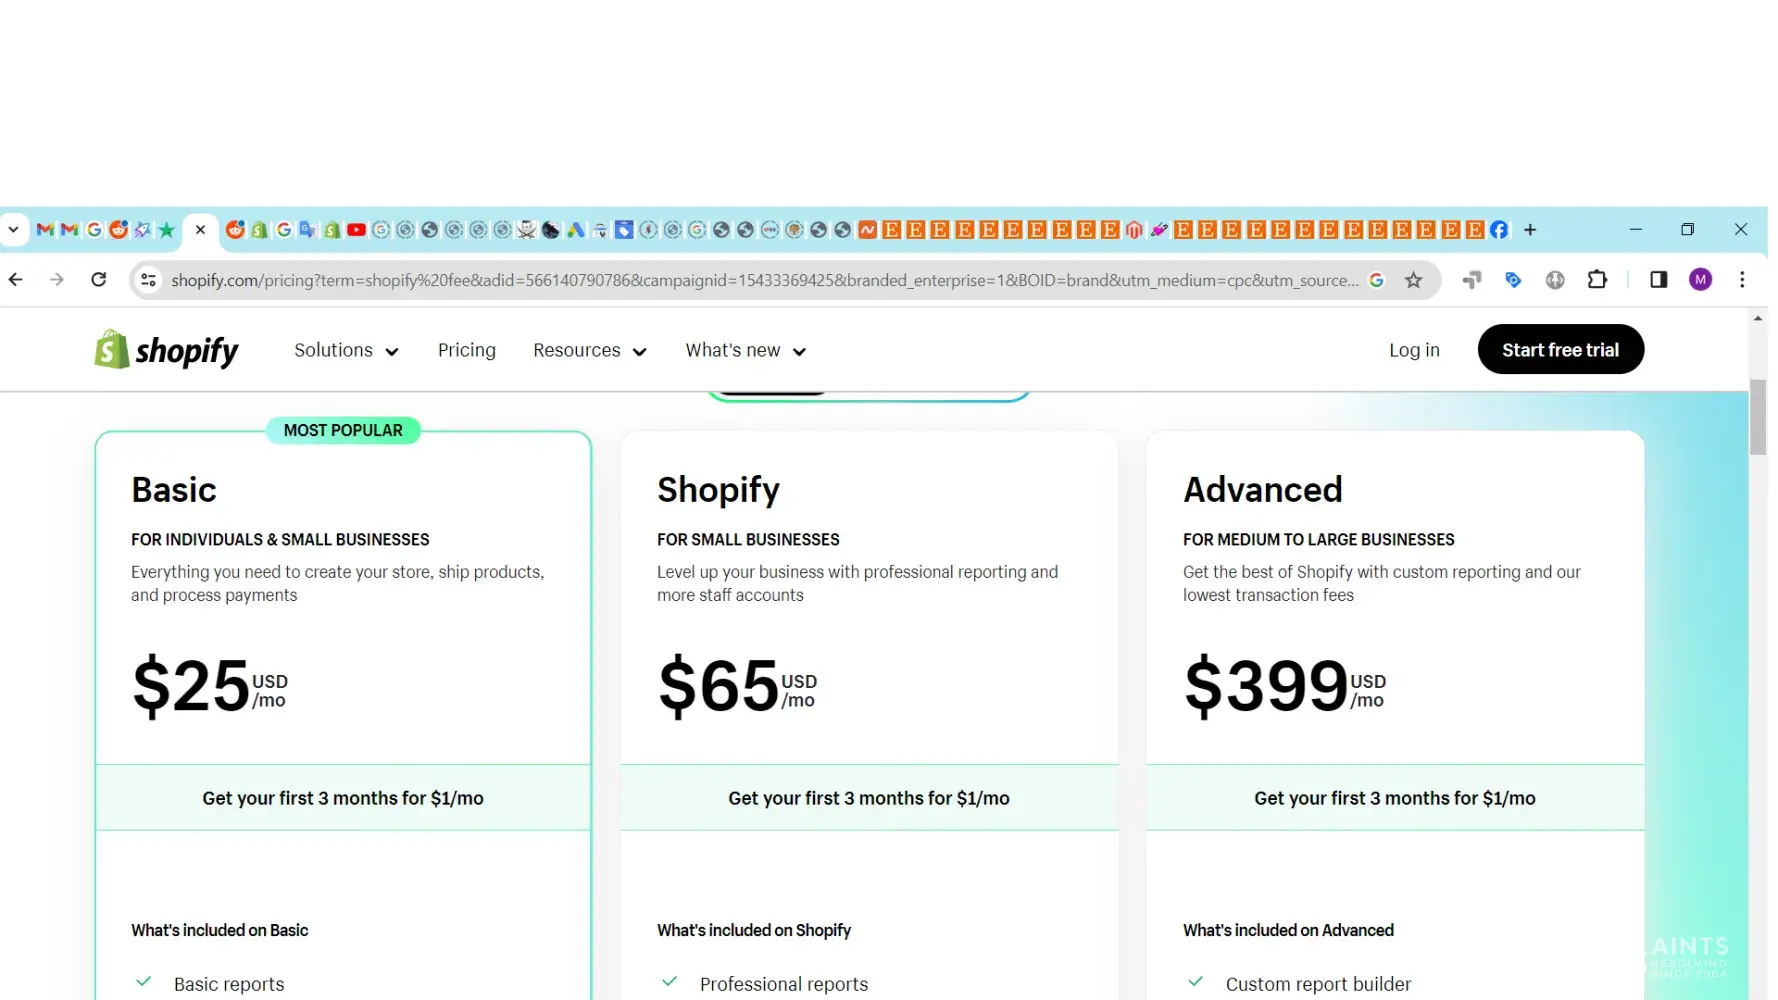Open the Pricing nav link

click(467, 350)
